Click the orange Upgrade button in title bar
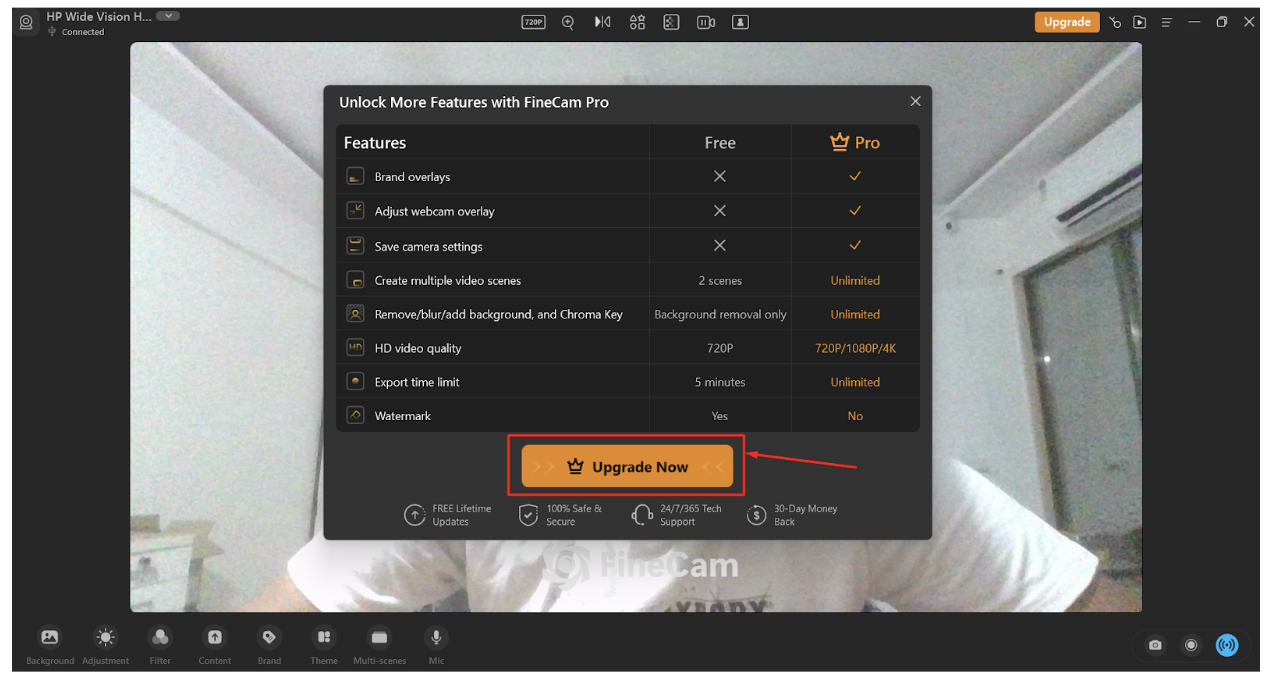The image size is (1268, 682). (x=1067, y=22)
